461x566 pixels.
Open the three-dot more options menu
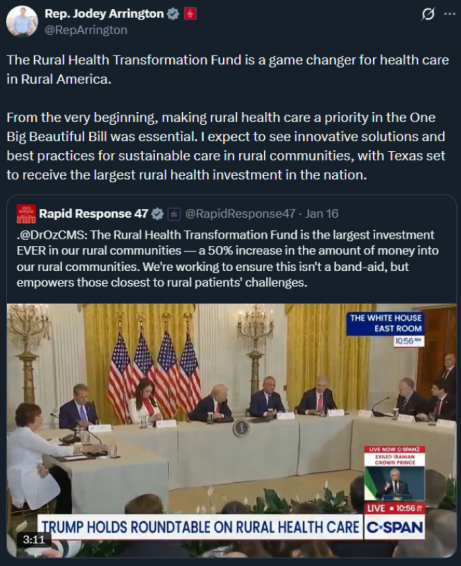click(449, 14)
